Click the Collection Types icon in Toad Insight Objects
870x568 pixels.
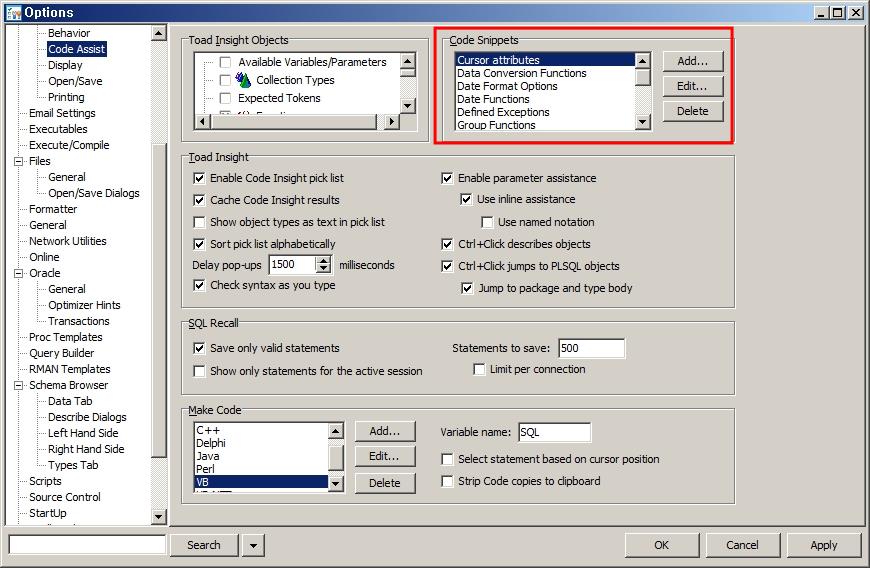(x=241, y=80)
